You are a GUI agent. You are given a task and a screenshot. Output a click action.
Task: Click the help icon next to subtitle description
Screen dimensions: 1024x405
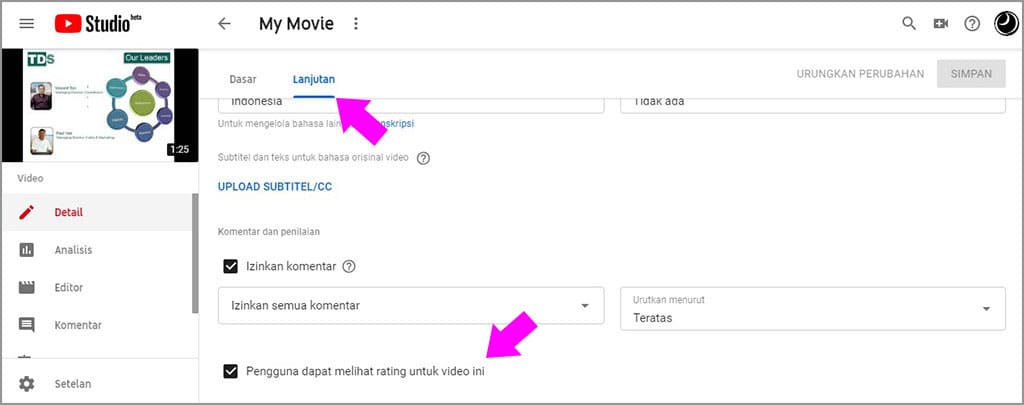pos(423,158)
